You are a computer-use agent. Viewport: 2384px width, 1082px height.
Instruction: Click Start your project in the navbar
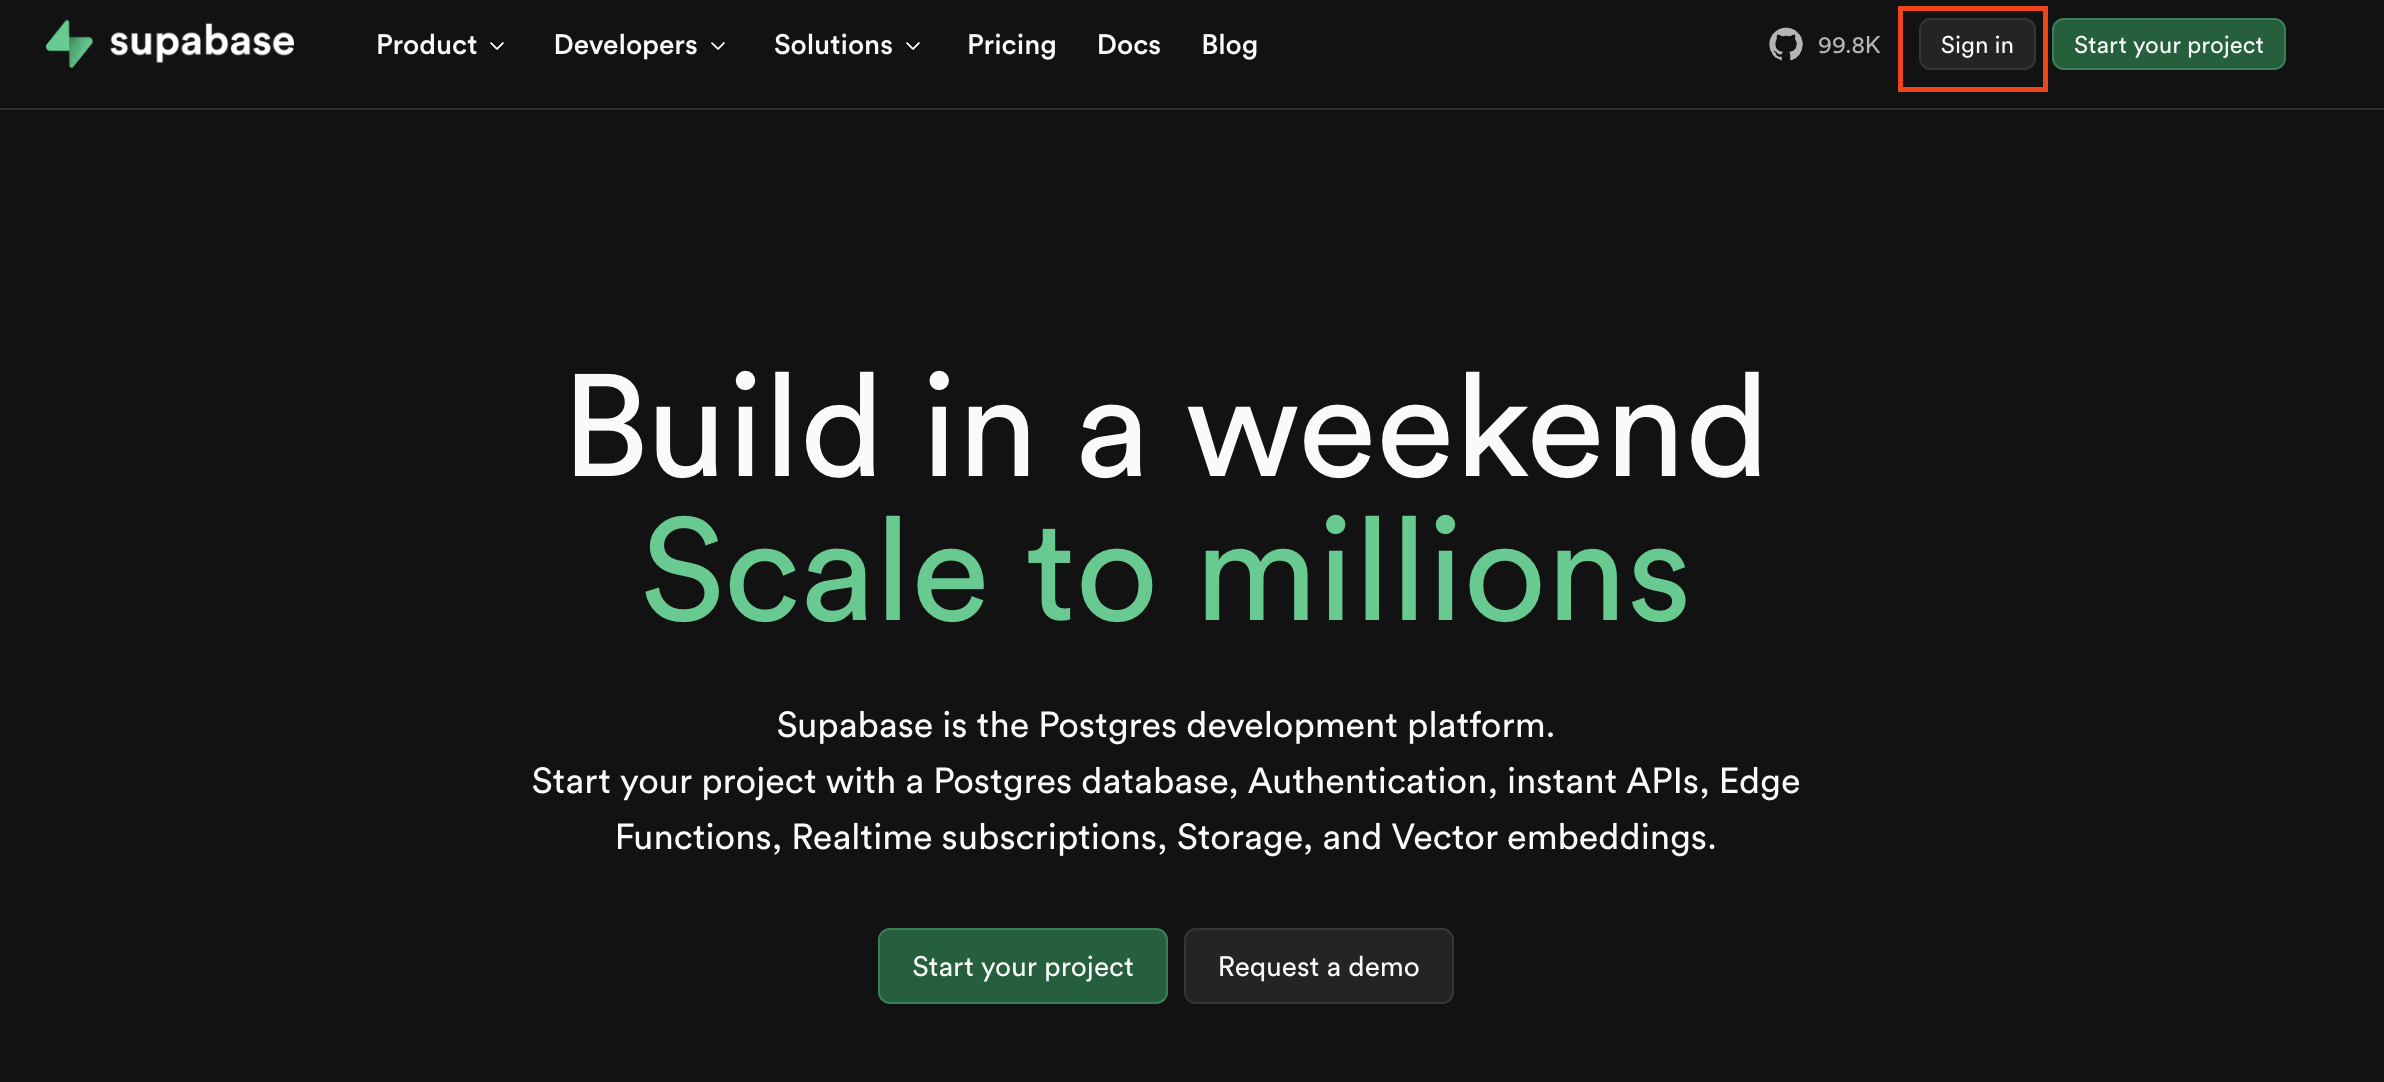(x=2168, y=45)
